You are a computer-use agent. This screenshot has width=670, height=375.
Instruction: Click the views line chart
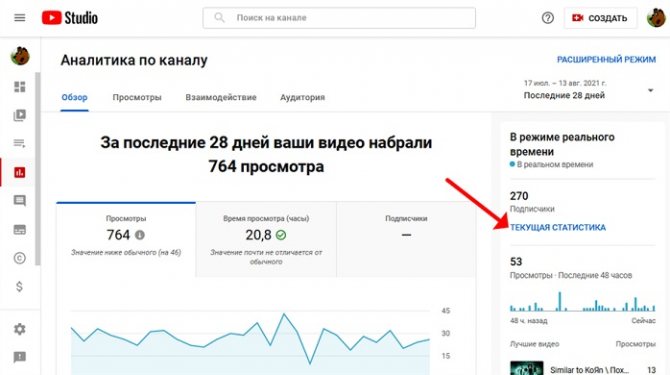pyautogui.click(x=250, y=342)
